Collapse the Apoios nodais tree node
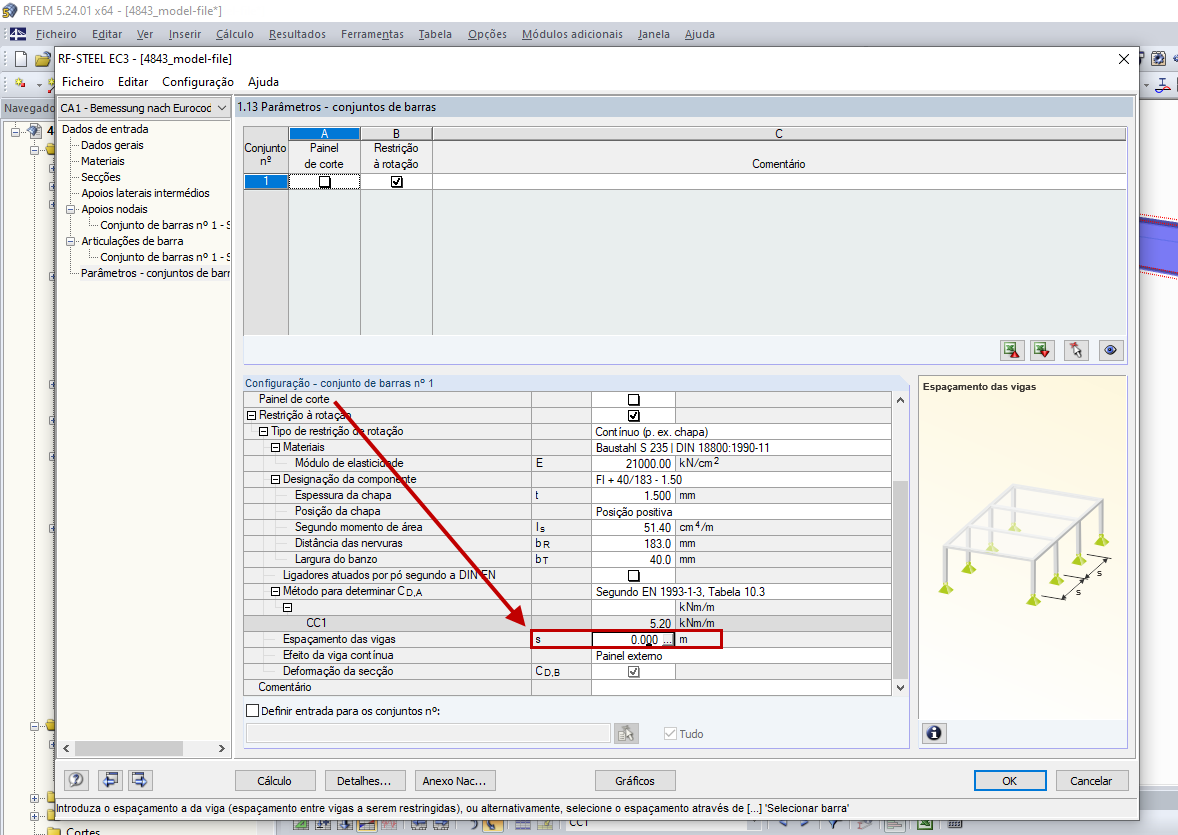 tap(71, 210)
